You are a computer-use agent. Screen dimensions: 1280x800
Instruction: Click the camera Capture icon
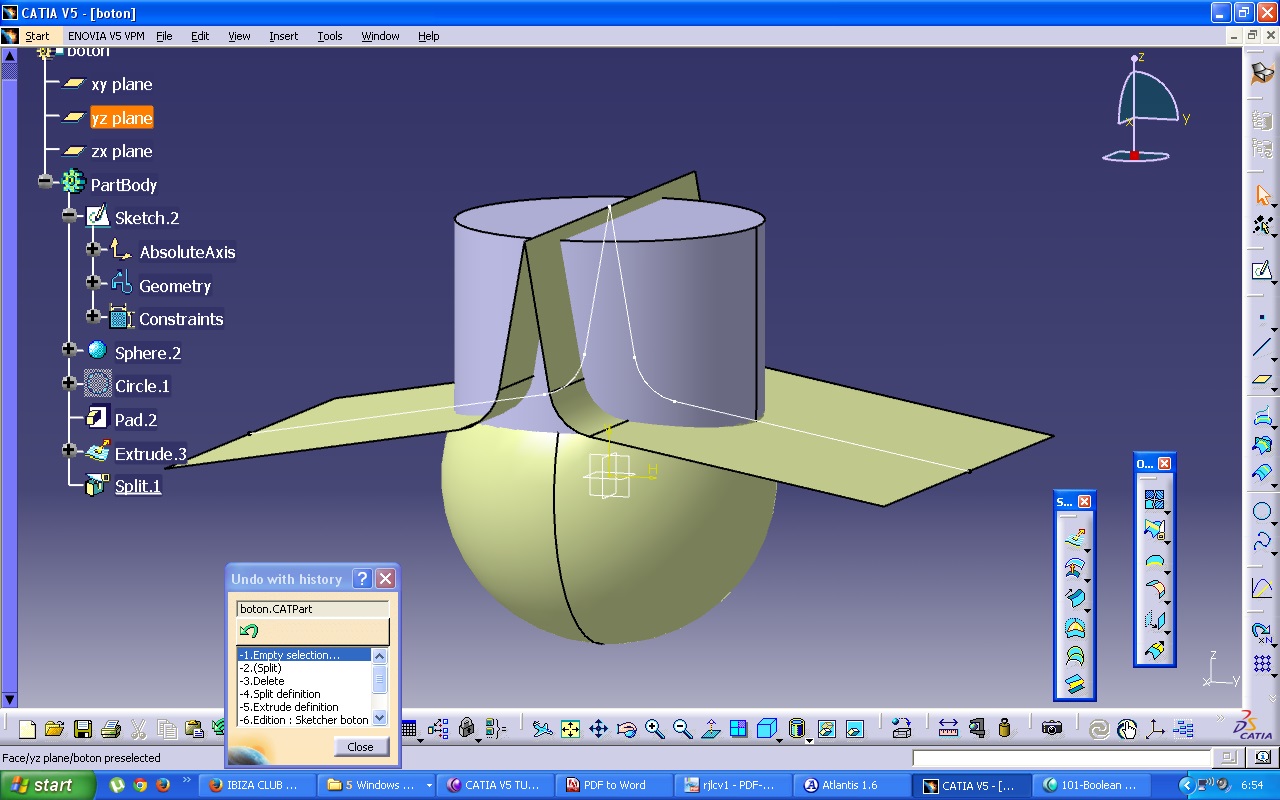pyautogui.click(x=1050, y=729)
